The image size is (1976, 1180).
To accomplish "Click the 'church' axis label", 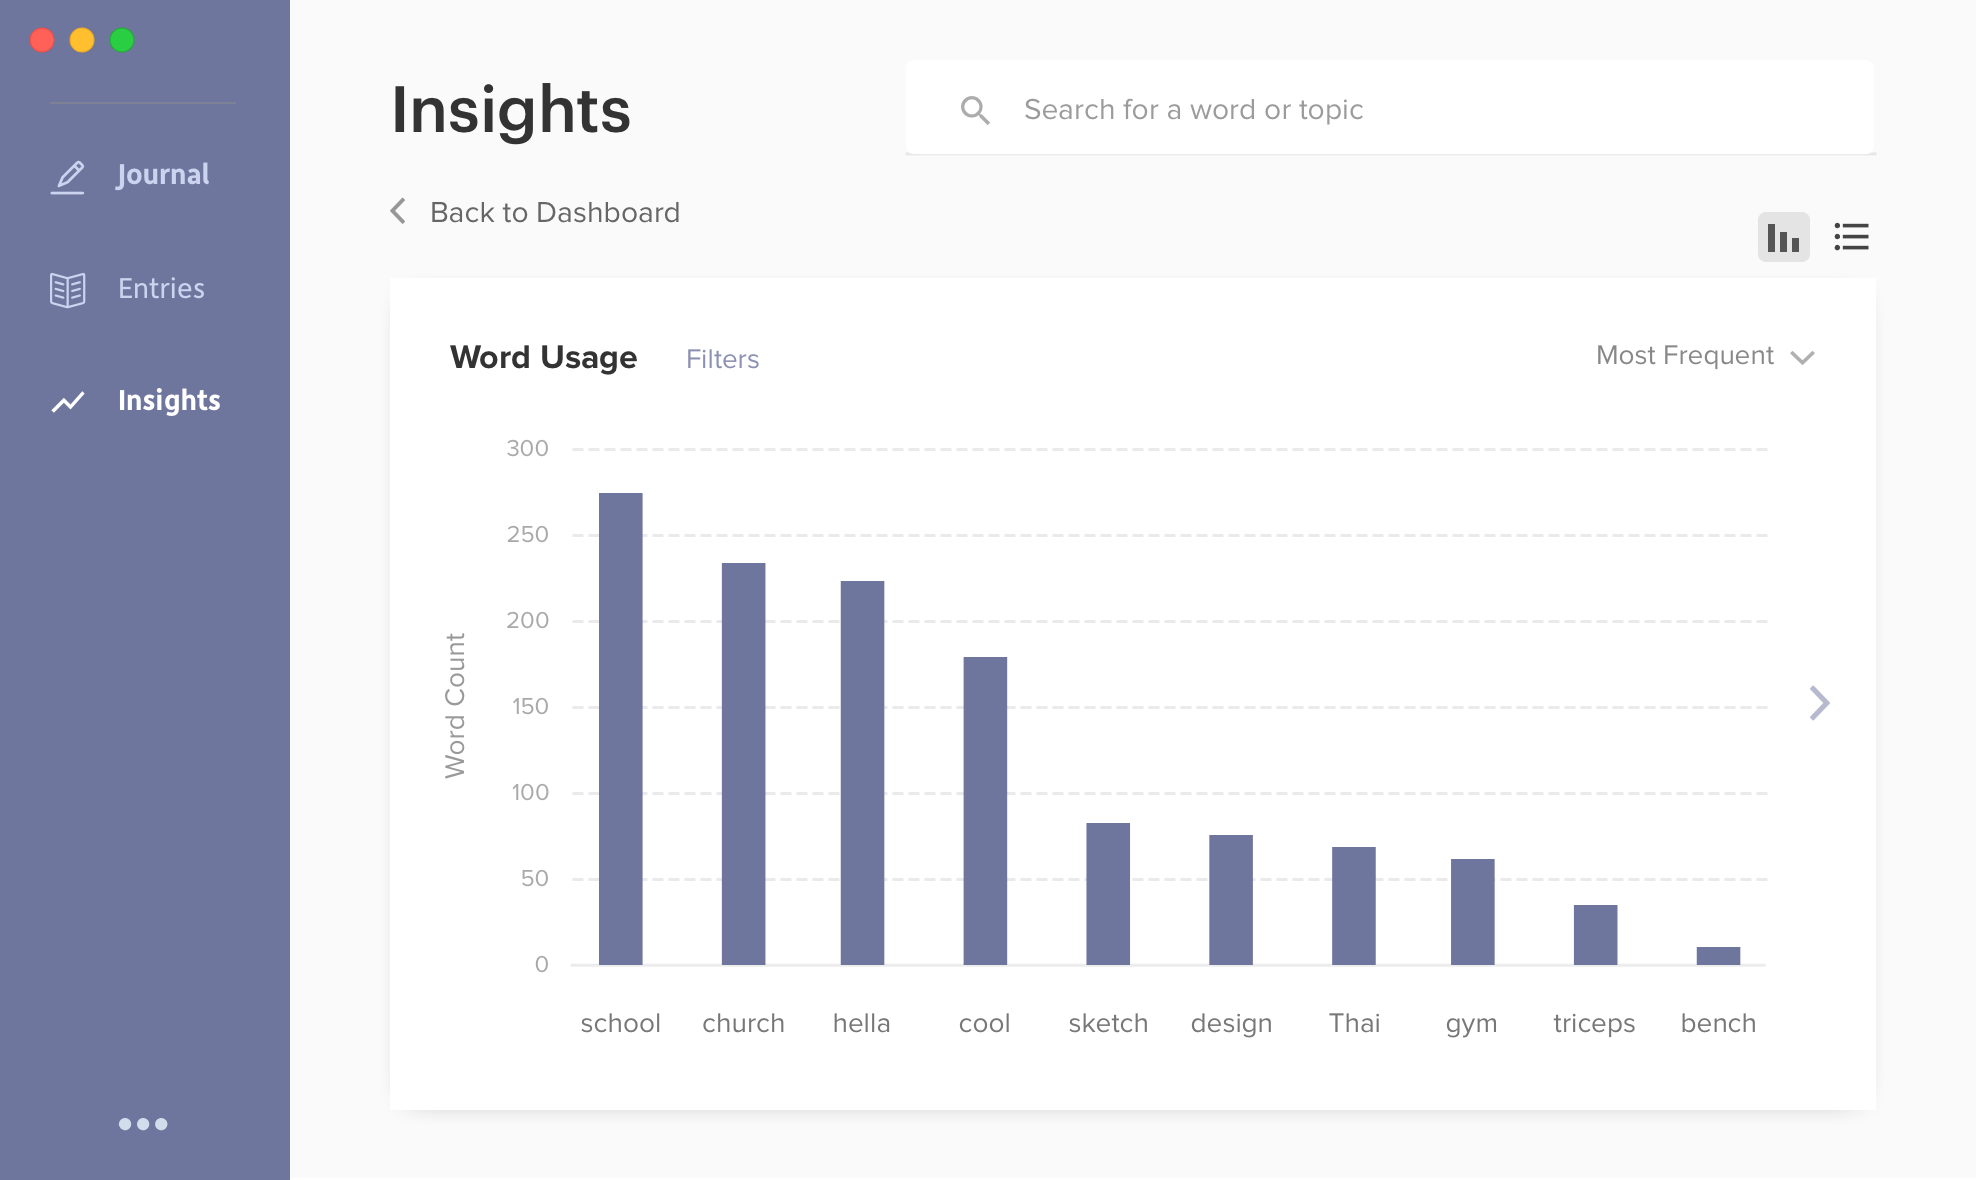I will click(x=743, y=1023).
